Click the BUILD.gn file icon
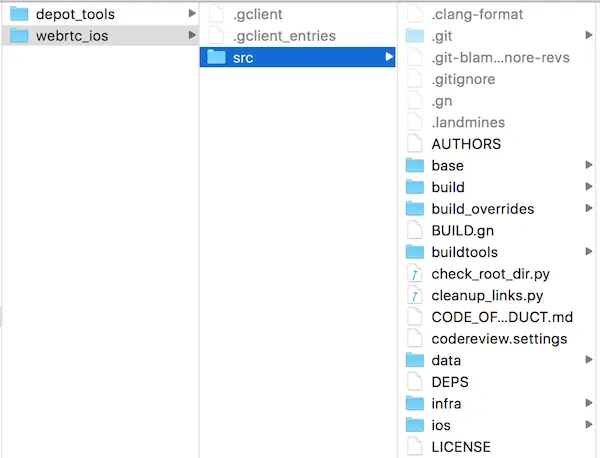Screen dimensions: 600x458 coord(415,230)
